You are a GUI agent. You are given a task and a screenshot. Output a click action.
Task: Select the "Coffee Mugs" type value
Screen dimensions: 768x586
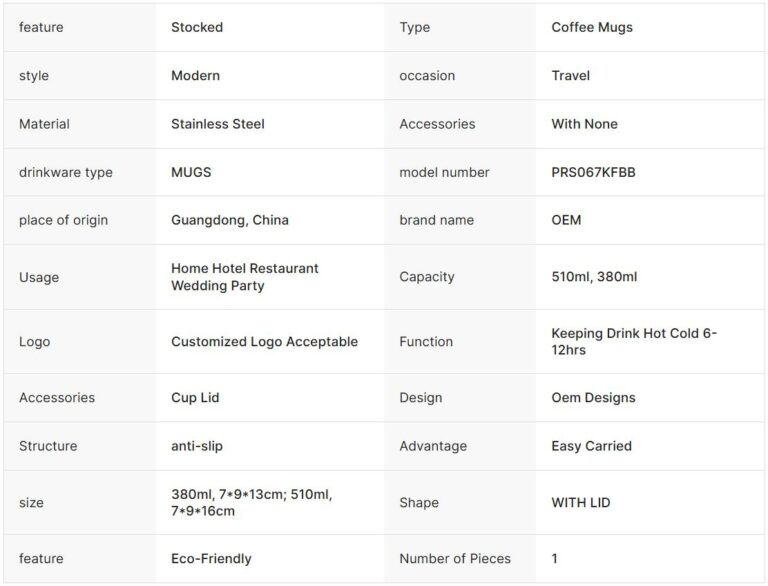tap(592, 27)
